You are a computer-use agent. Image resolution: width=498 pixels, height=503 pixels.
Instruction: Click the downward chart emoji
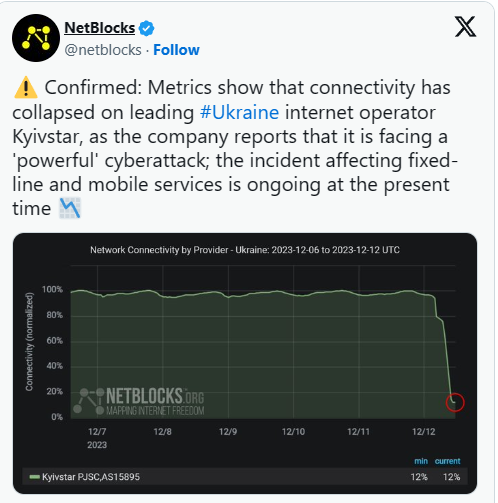[x=70, y=208]
